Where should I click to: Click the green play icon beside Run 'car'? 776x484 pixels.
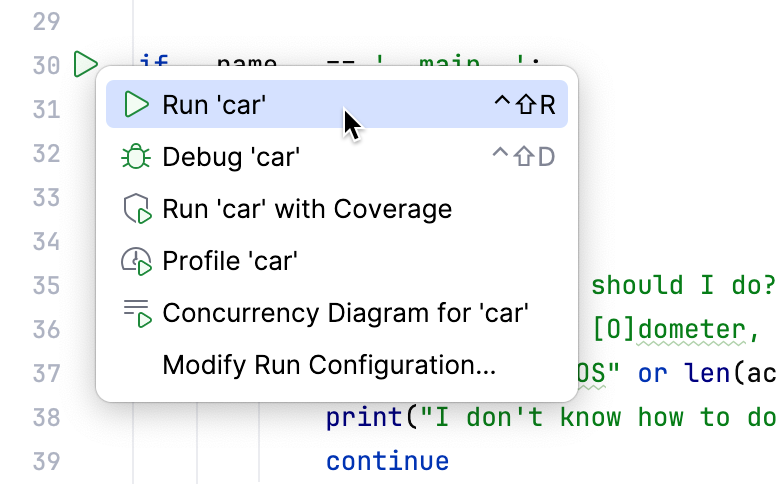tap(136, 105)
